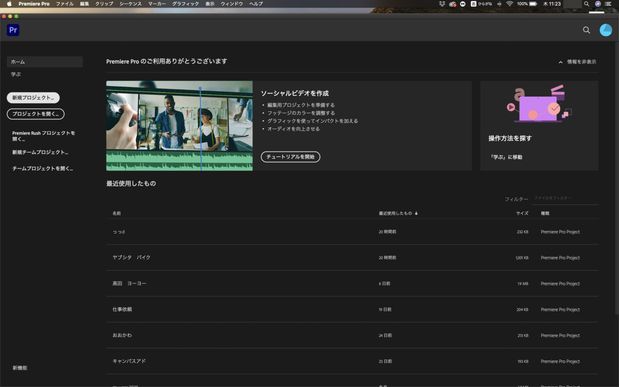Click the 新規プロジェクト button
This screenshot has width=619, height=387.
click(33, 98)
